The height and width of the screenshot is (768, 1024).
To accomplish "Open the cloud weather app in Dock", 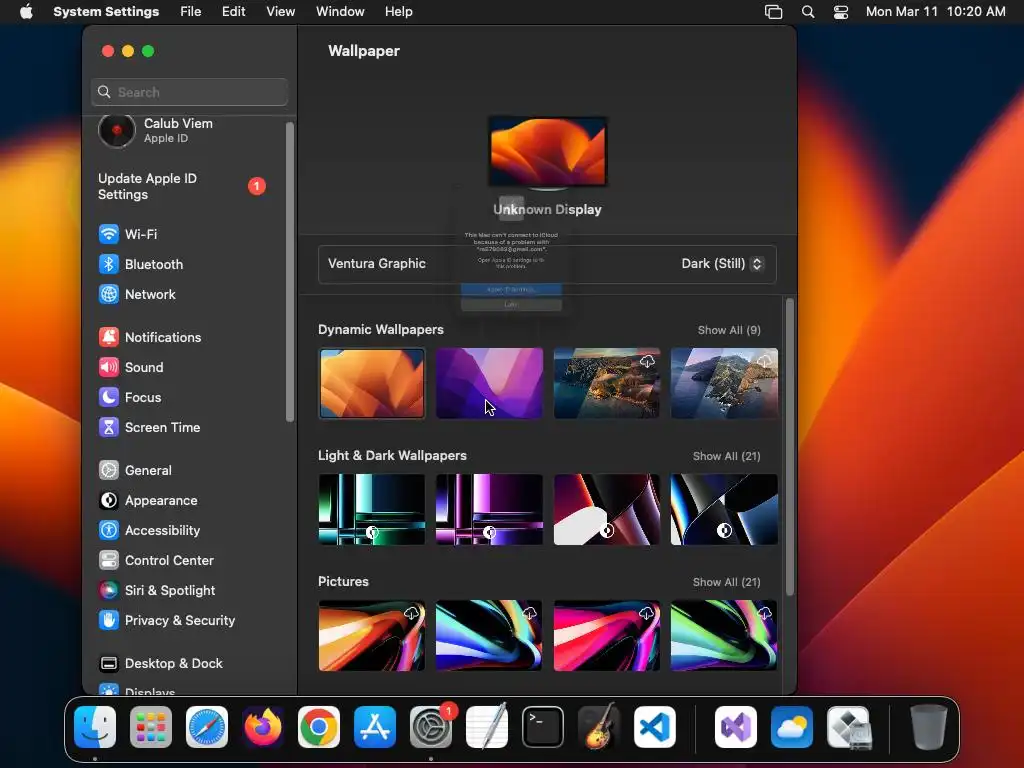I will tap(792, 727).
